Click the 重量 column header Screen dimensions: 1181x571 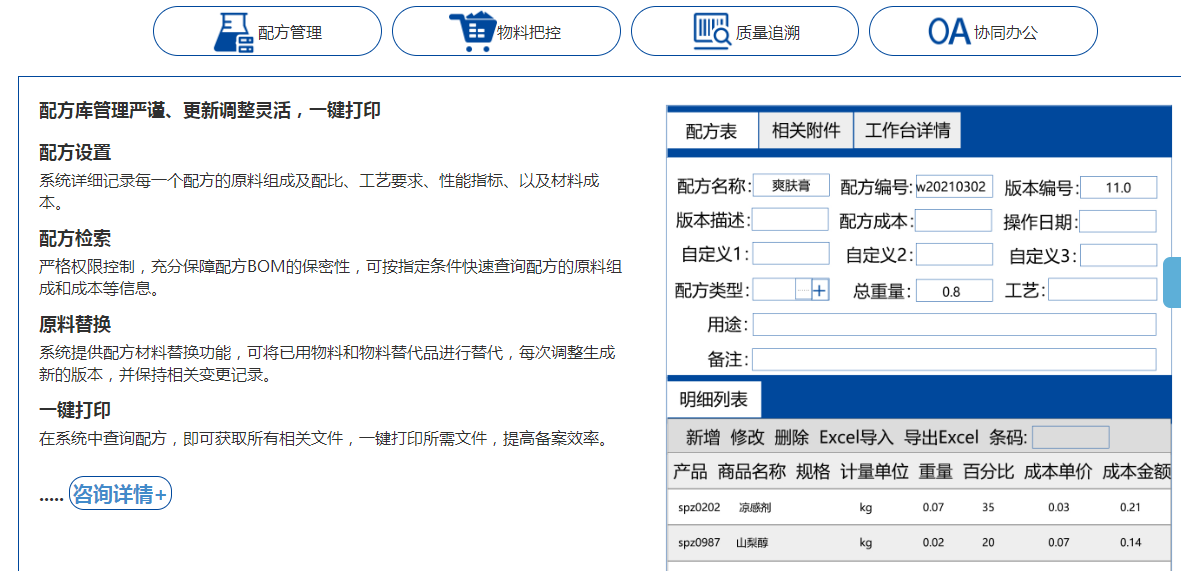click(x=935, y=472)
